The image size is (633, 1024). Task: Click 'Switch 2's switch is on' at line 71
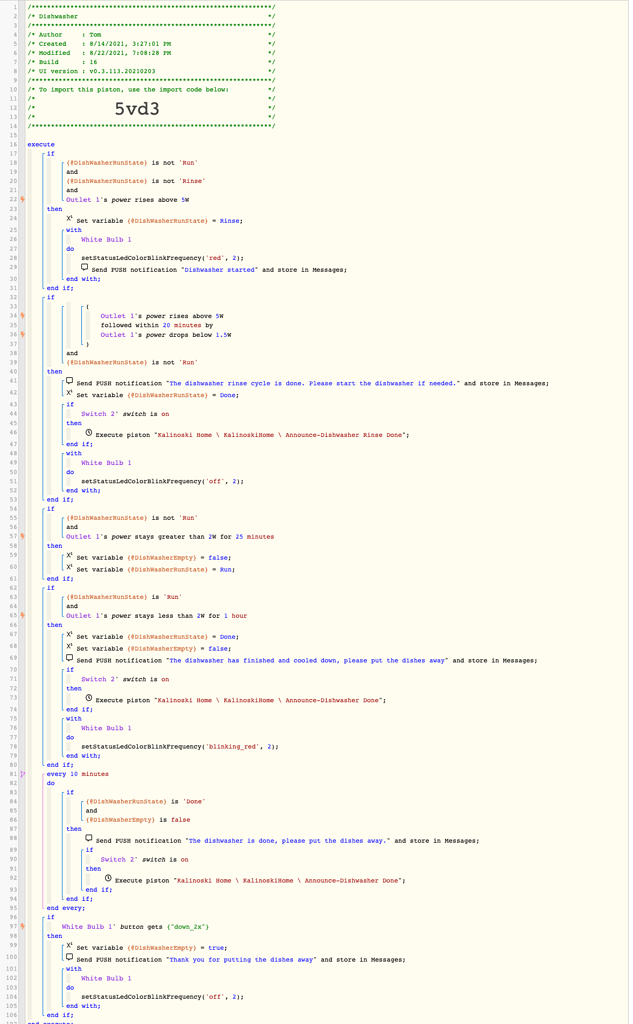125,679
